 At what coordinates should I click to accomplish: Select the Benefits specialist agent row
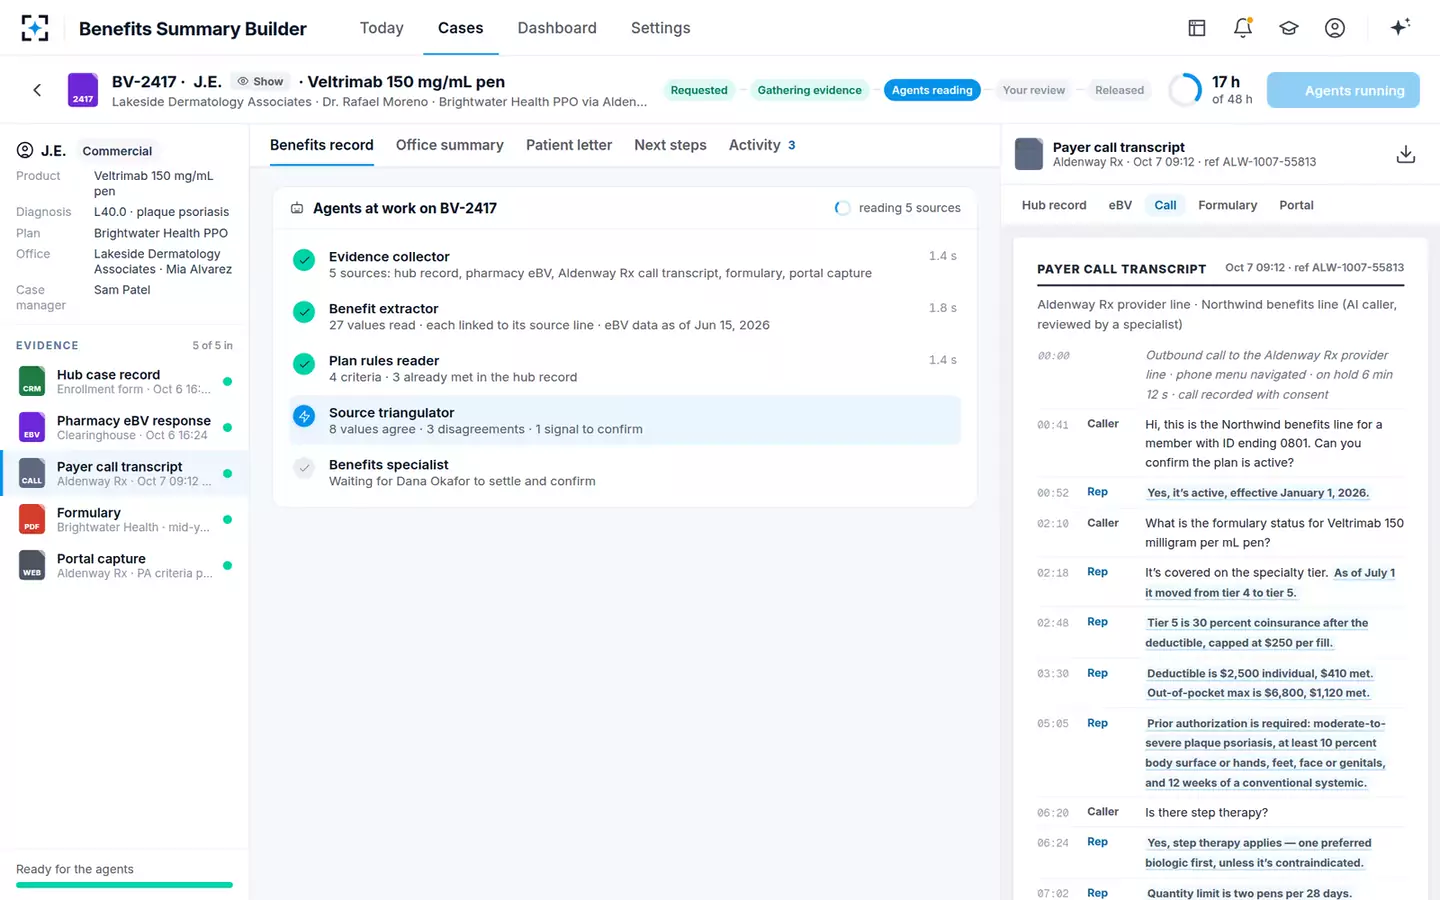coord(625,472)
